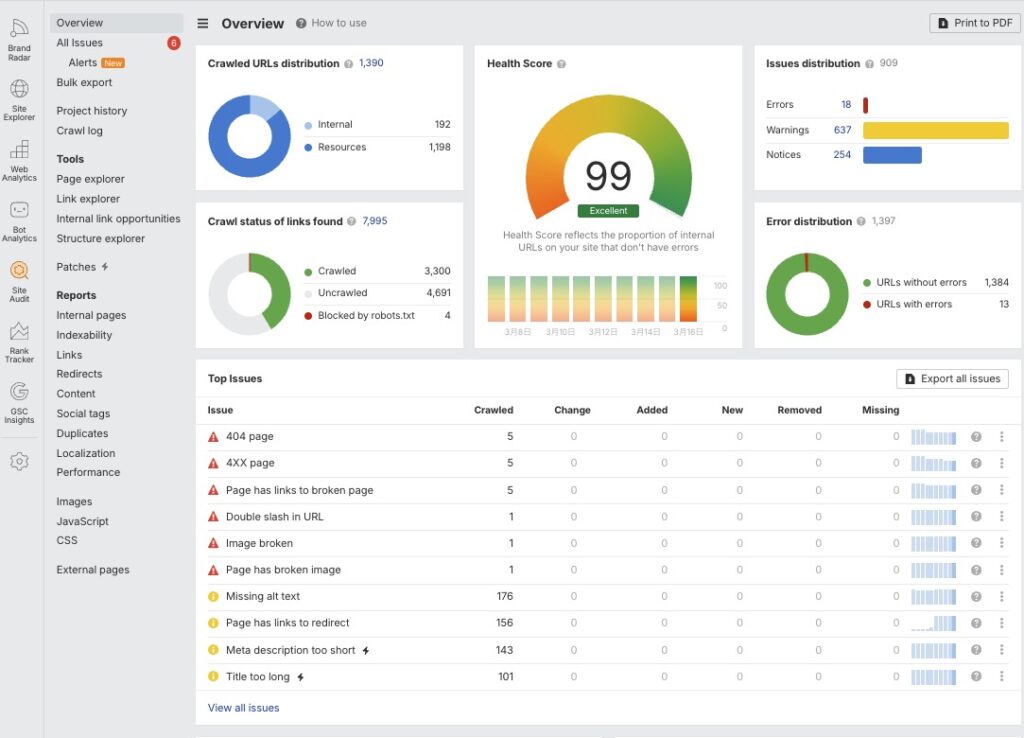Open the three-dot menu for Missing alt text
This screenshot has height=738, width=1024.
pos(1001,597)
